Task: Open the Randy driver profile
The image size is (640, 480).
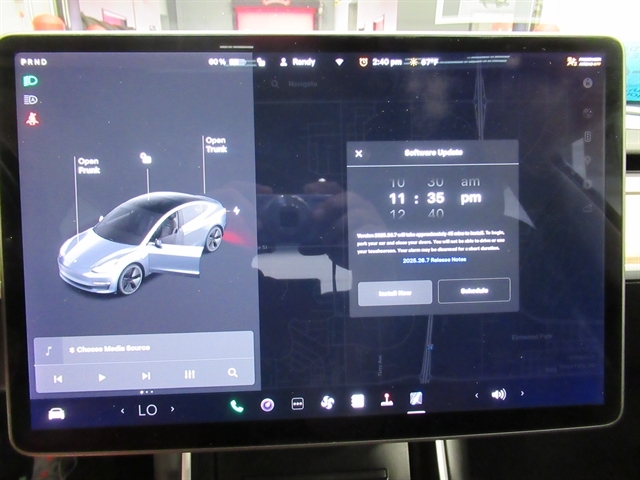Action: pos(298,62)
